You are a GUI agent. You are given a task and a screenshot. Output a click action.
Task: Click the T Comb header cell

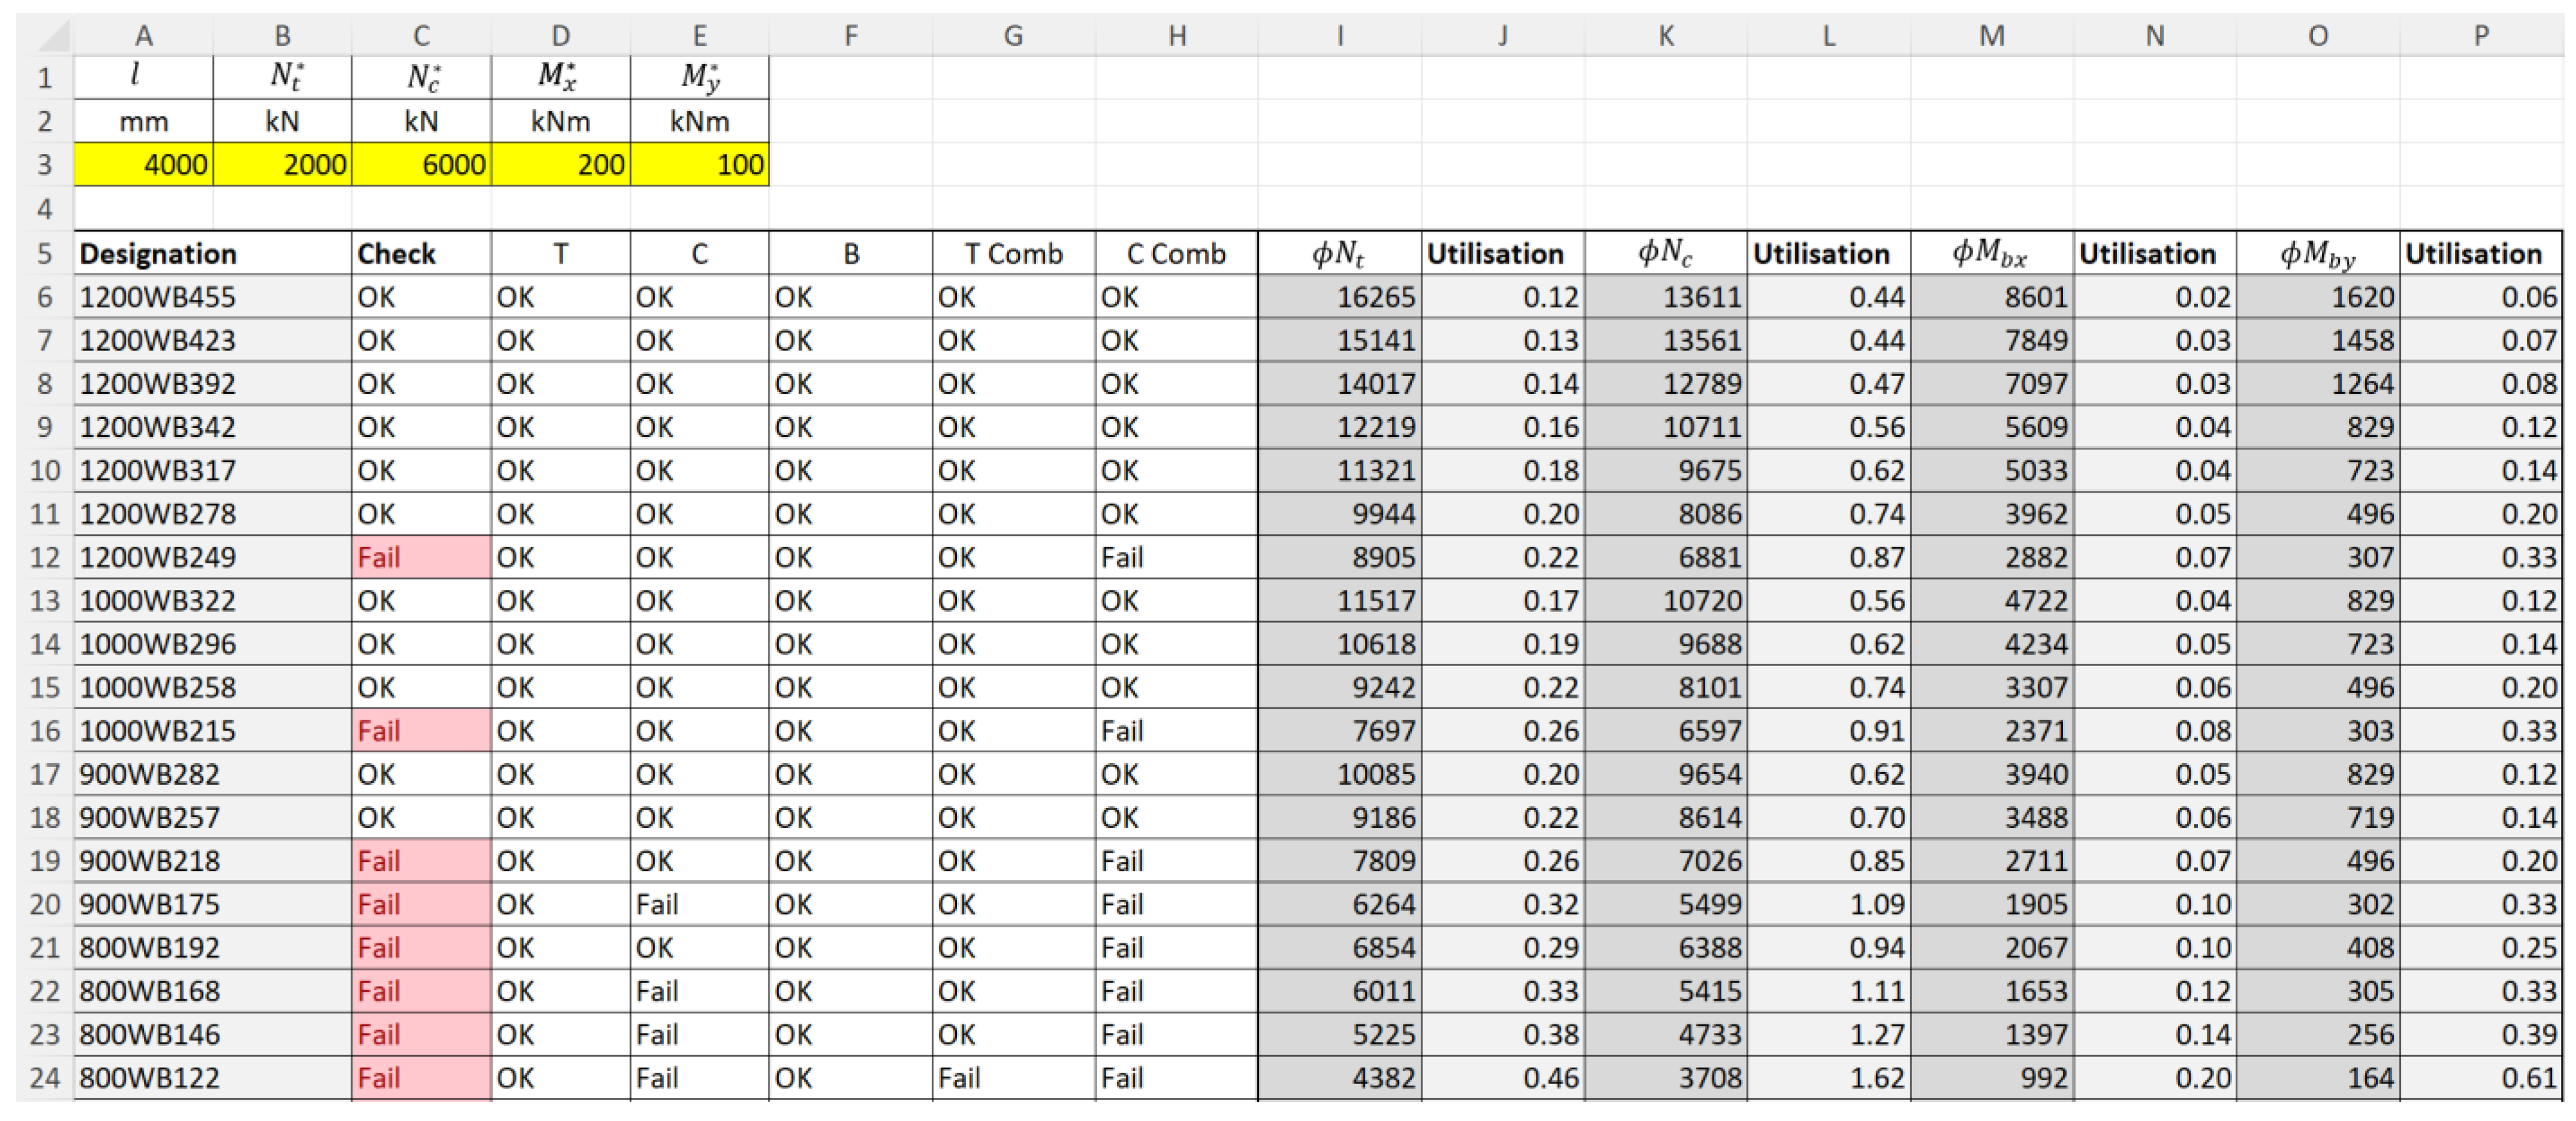(x=1013, y=254)
